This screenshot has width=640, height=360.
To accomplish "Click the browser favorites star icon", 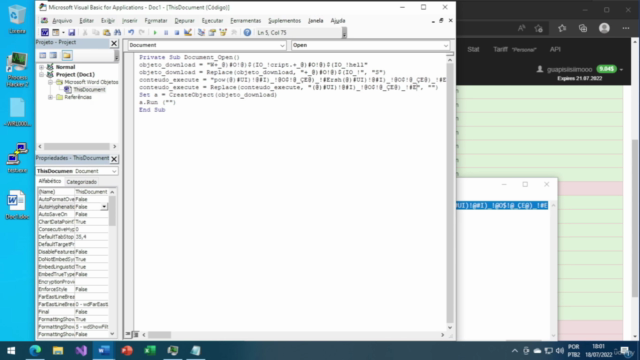I will pyautogui.click(x=562, y=28).
